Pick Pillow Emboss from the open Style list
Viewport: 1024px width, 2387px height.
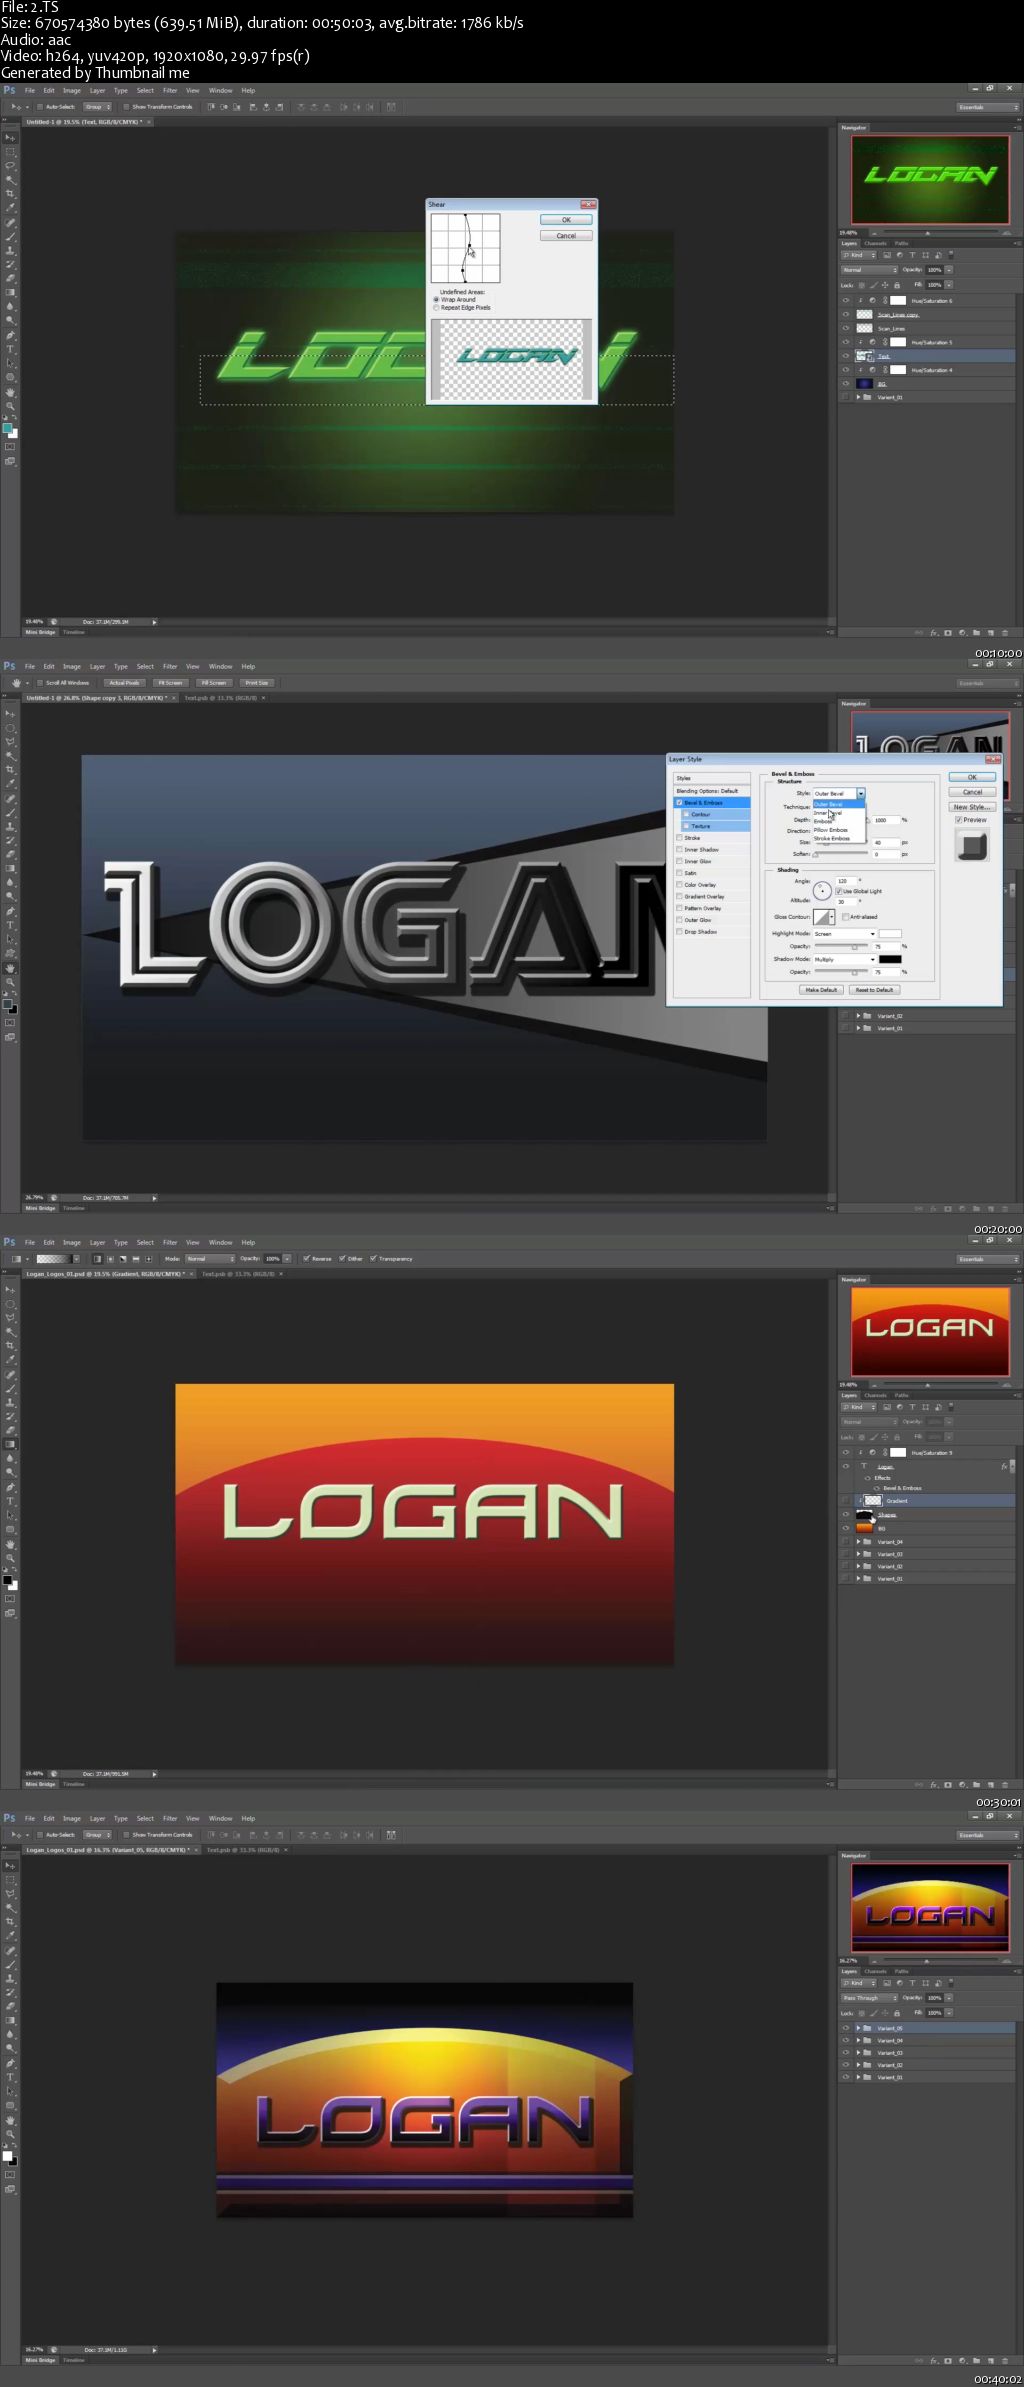tap(831, 830)
